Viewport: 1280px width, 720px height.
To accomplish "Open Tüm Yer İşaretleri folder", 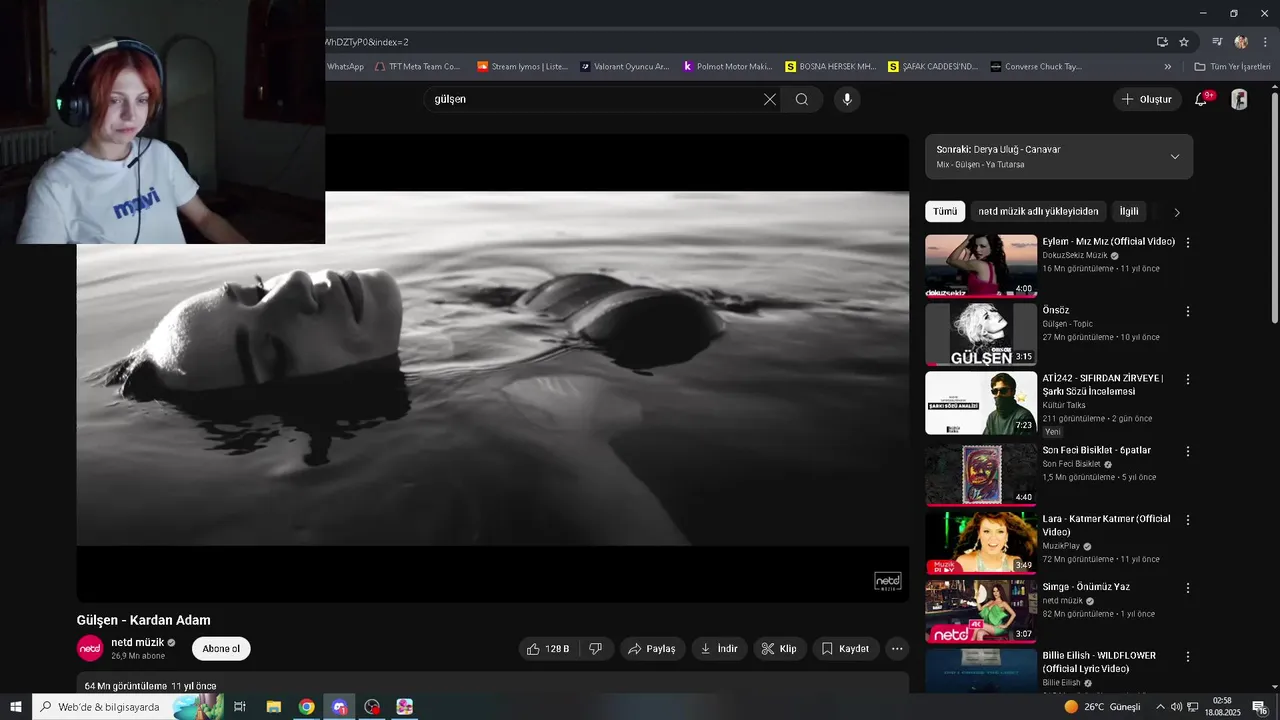I will coord(1232,67).
